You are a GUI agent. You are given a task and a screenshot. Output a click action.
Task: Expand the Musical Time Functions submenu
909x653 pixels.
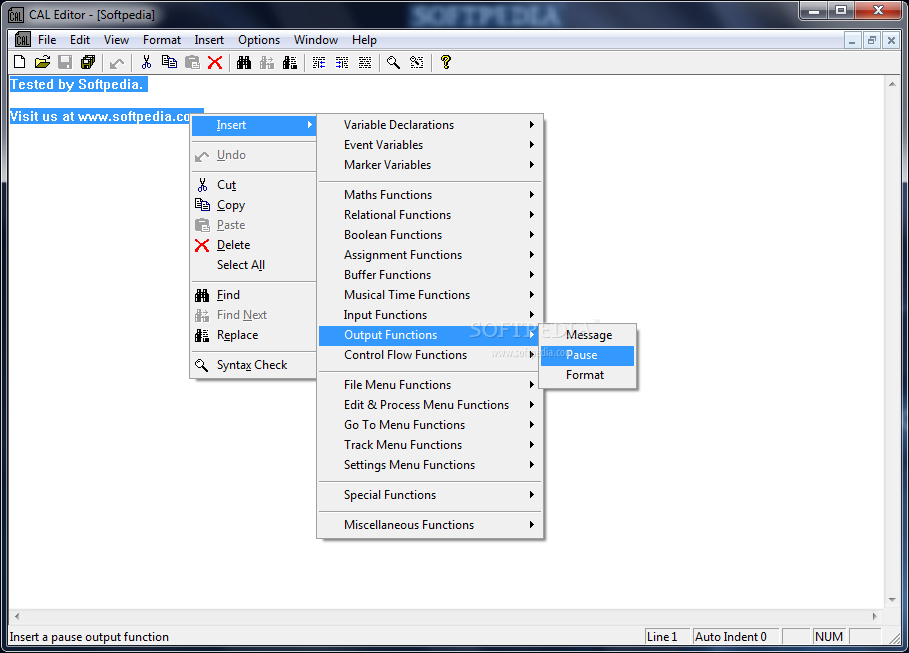click(430, 295)
